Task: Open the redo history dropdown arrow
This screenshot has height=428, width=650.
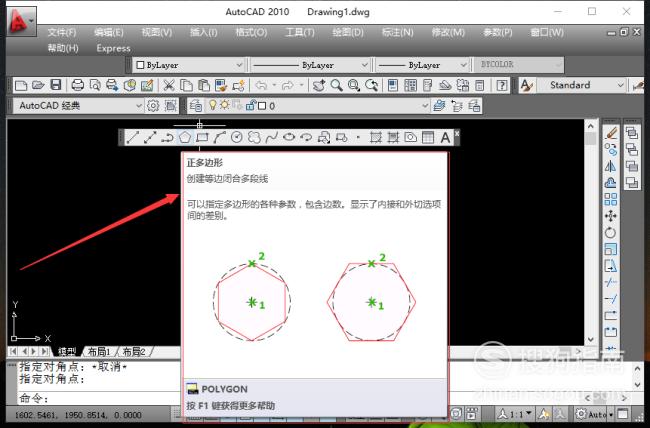Action: tap(301, 85)
